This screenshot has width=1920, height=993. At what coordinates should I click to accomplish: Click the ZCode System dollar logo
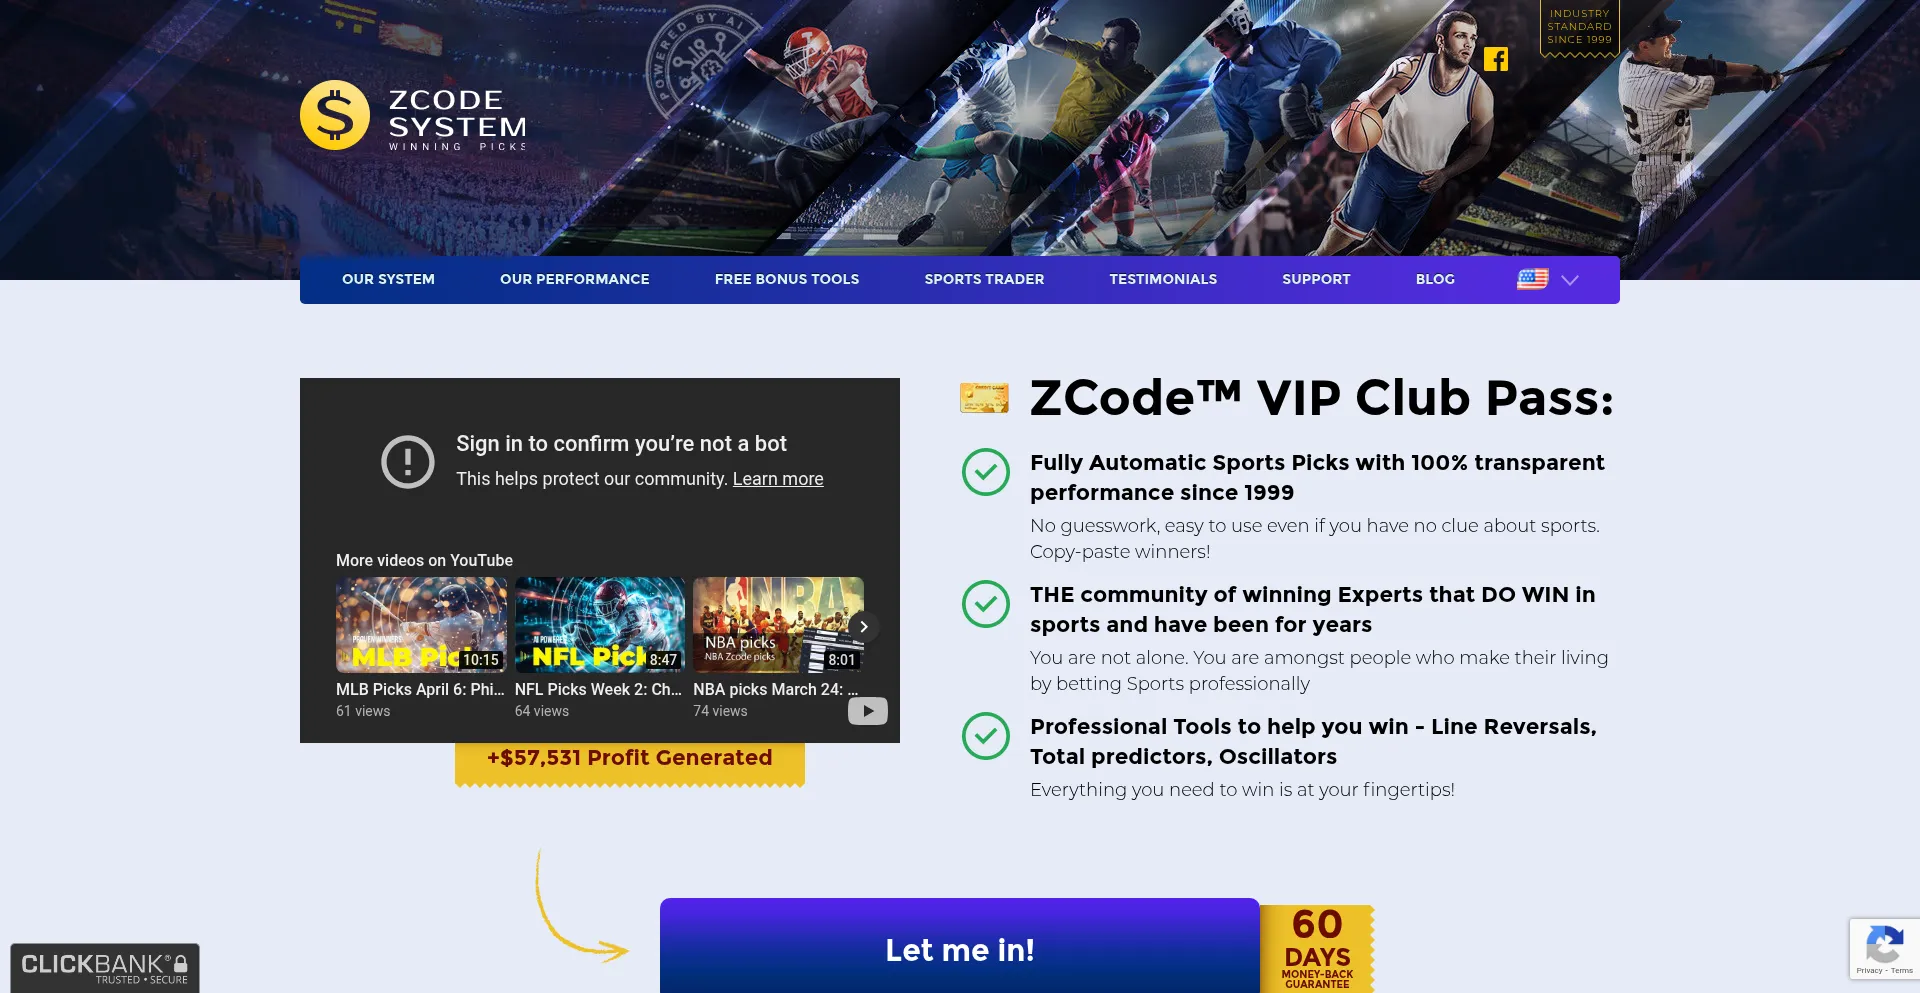coord(335,115)
